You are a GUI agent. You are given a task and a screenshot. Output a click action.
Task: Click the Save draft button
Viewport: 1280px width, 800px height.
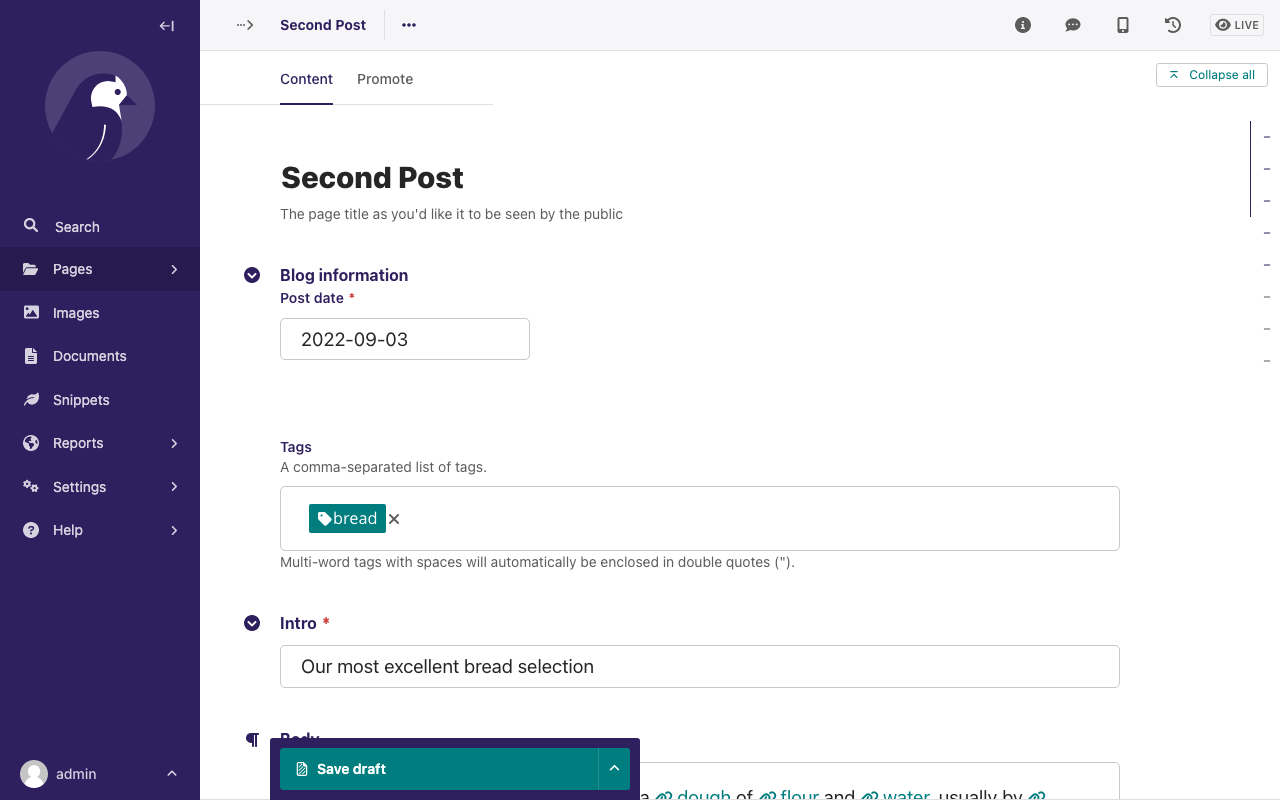pos(439,769)
